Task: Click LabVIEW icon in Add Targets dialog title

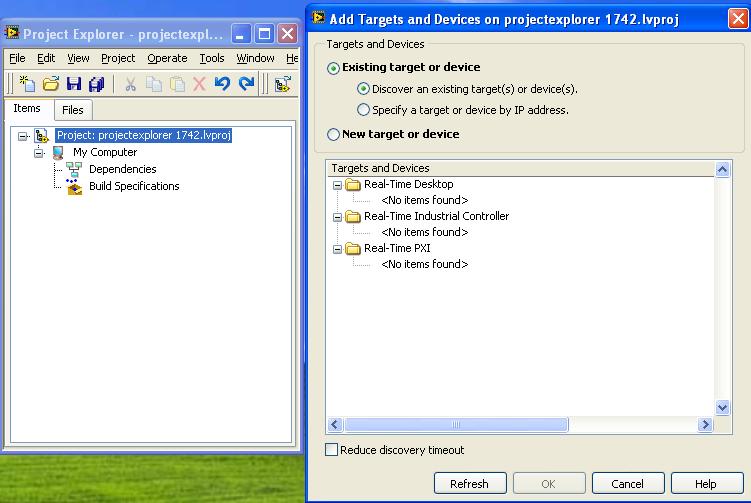Action: coord(318,18)
